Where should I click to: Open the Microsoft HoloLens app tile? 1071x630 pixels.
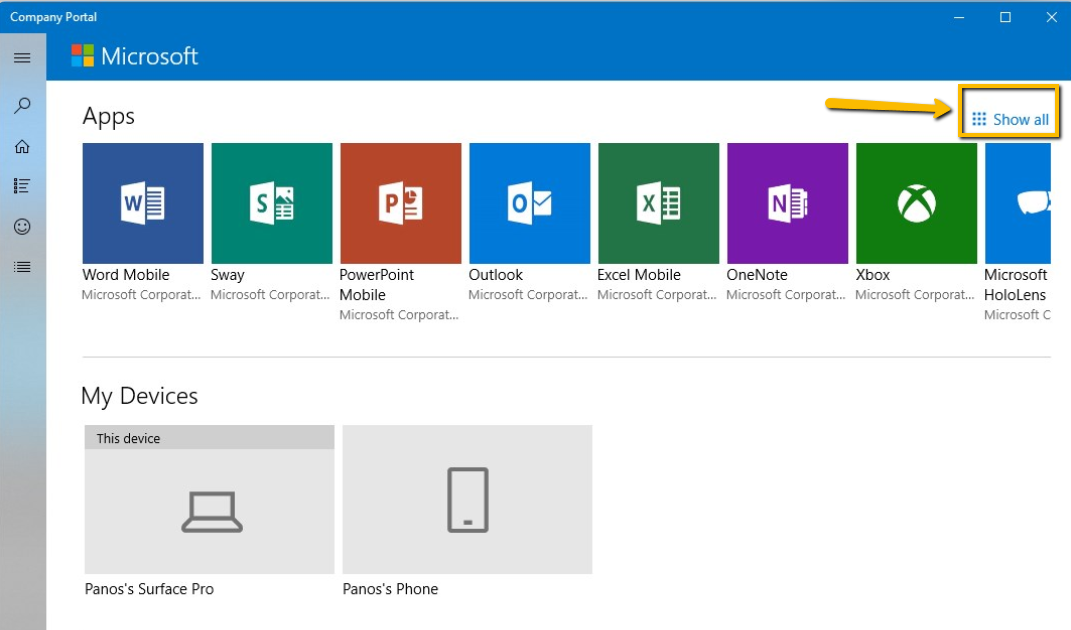tap(1018, 203)
